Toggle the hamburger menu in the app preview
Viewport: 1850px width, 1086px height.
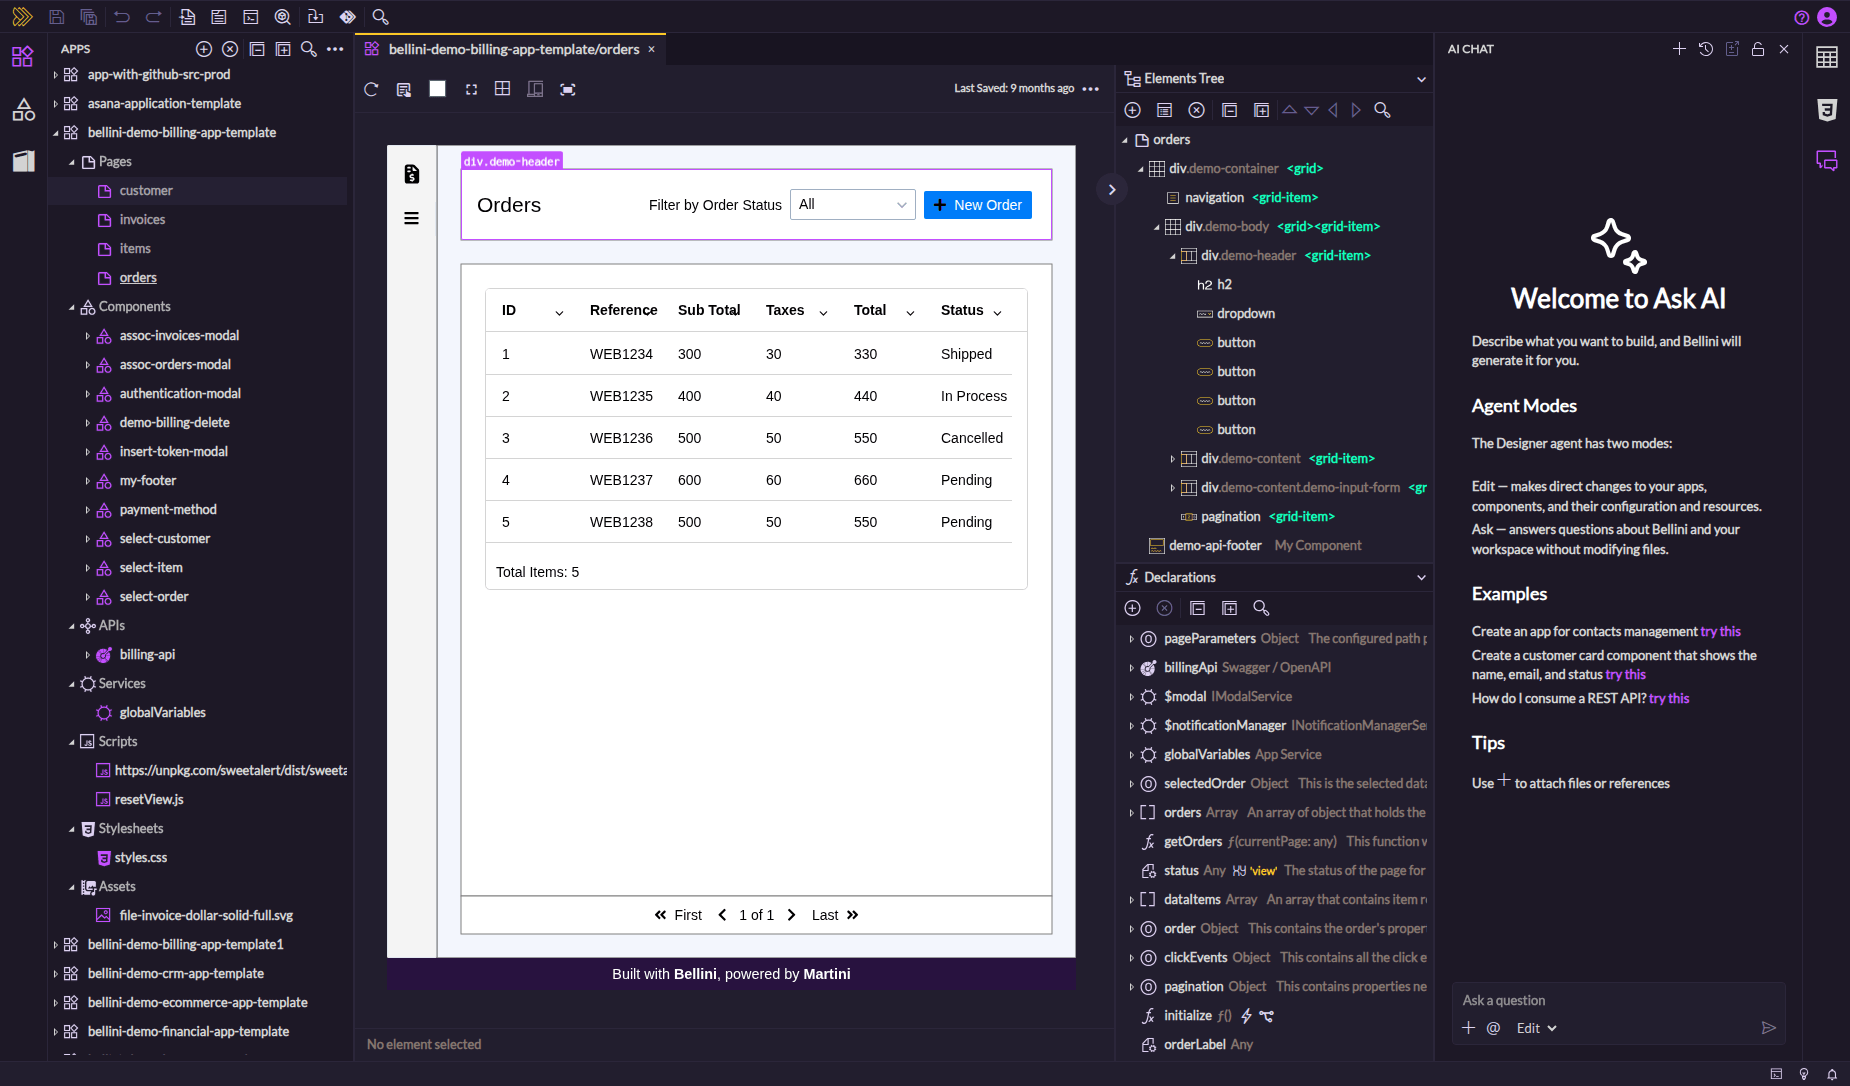pyautogui.click(x=411, y=218)
